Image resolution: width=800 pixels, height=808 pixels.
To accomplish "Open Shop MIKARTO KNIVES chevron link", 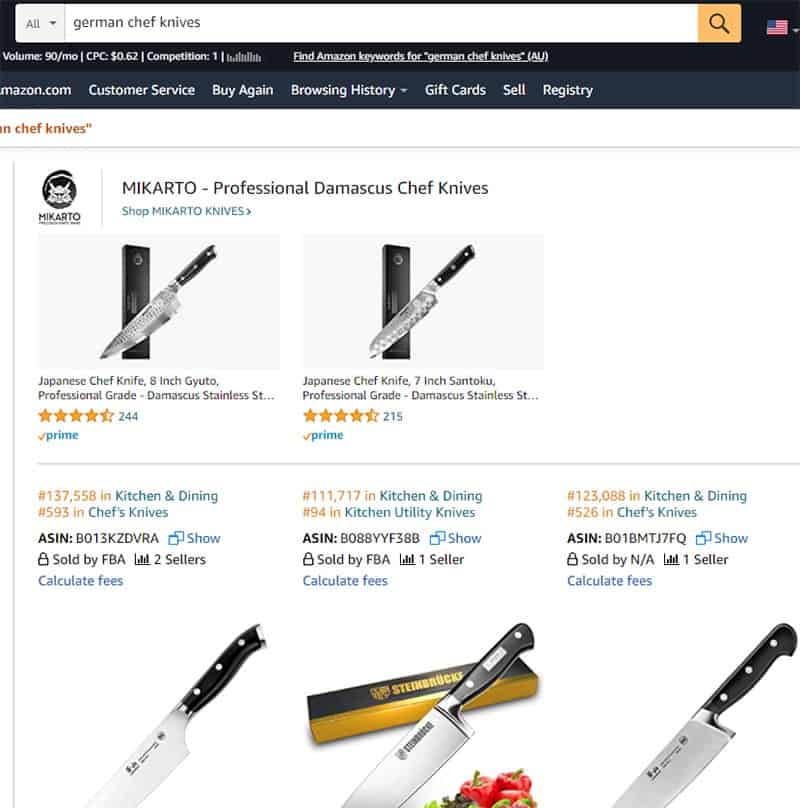I will click(187, 211).
